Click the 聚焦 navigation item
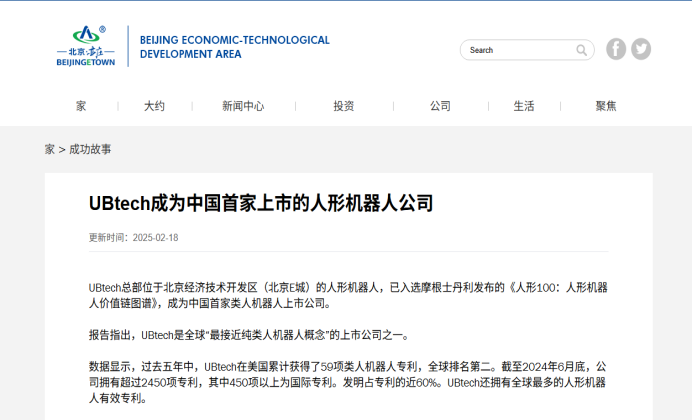Image resolution: width=692 pixels, height=420 pixels. click(x=606, y=106)
